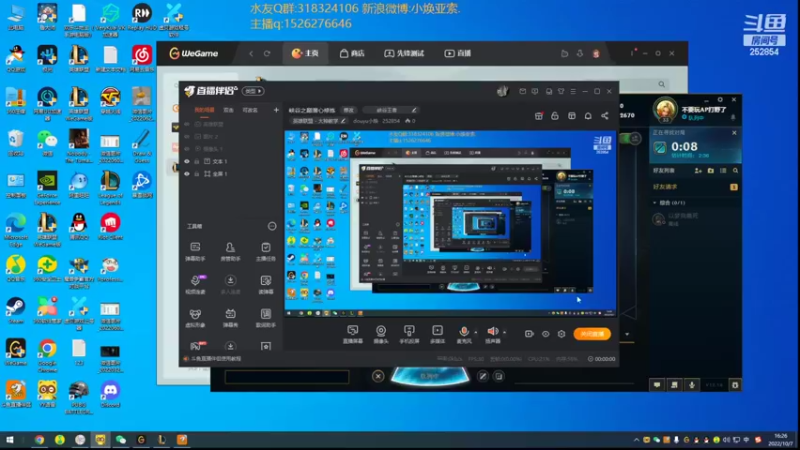Open Steam desktop shortcut
The image size is (800, 450).
coord(15,310)
